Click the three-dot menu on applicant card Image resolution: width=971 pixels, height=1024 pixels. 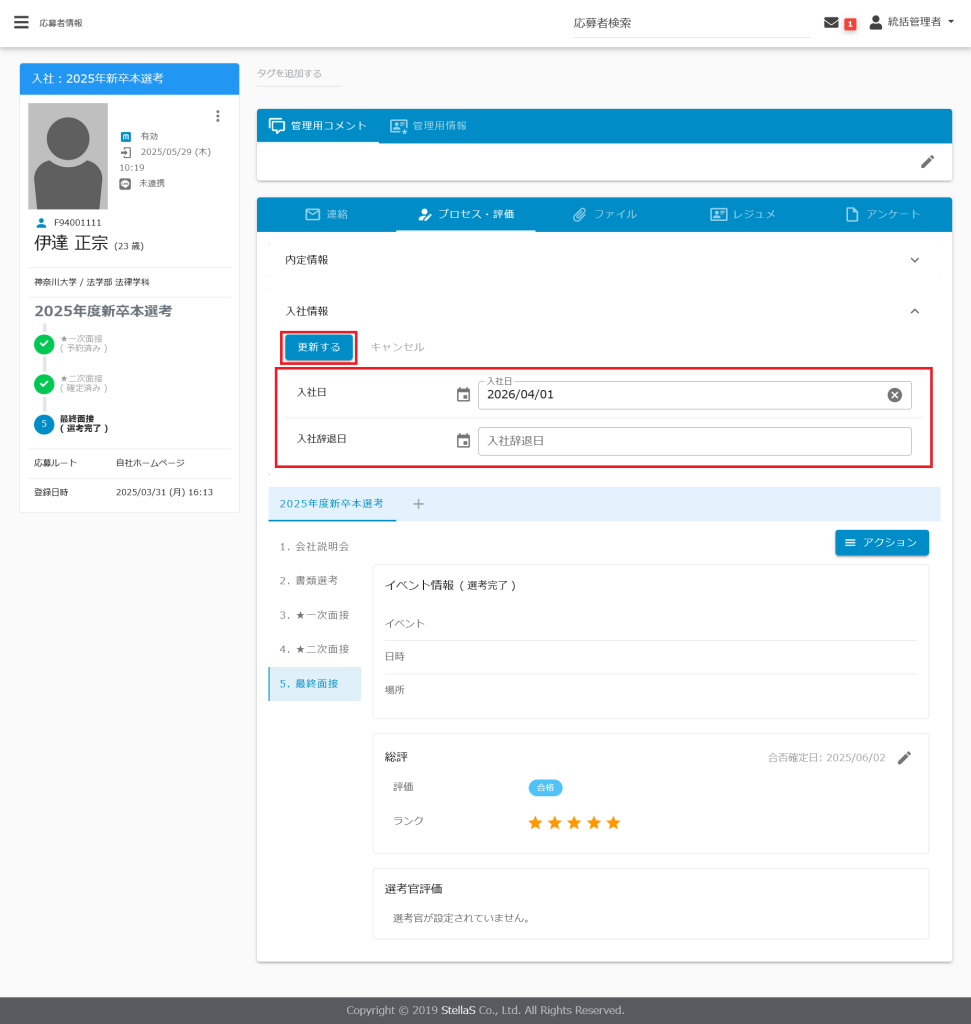[218, 116]
